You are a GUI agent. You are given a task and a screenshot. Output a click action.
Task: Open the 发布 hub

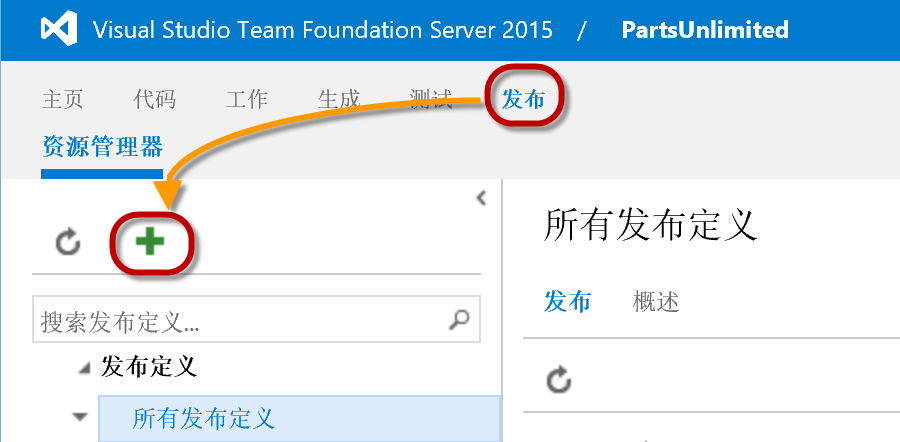tap(523, 99)
